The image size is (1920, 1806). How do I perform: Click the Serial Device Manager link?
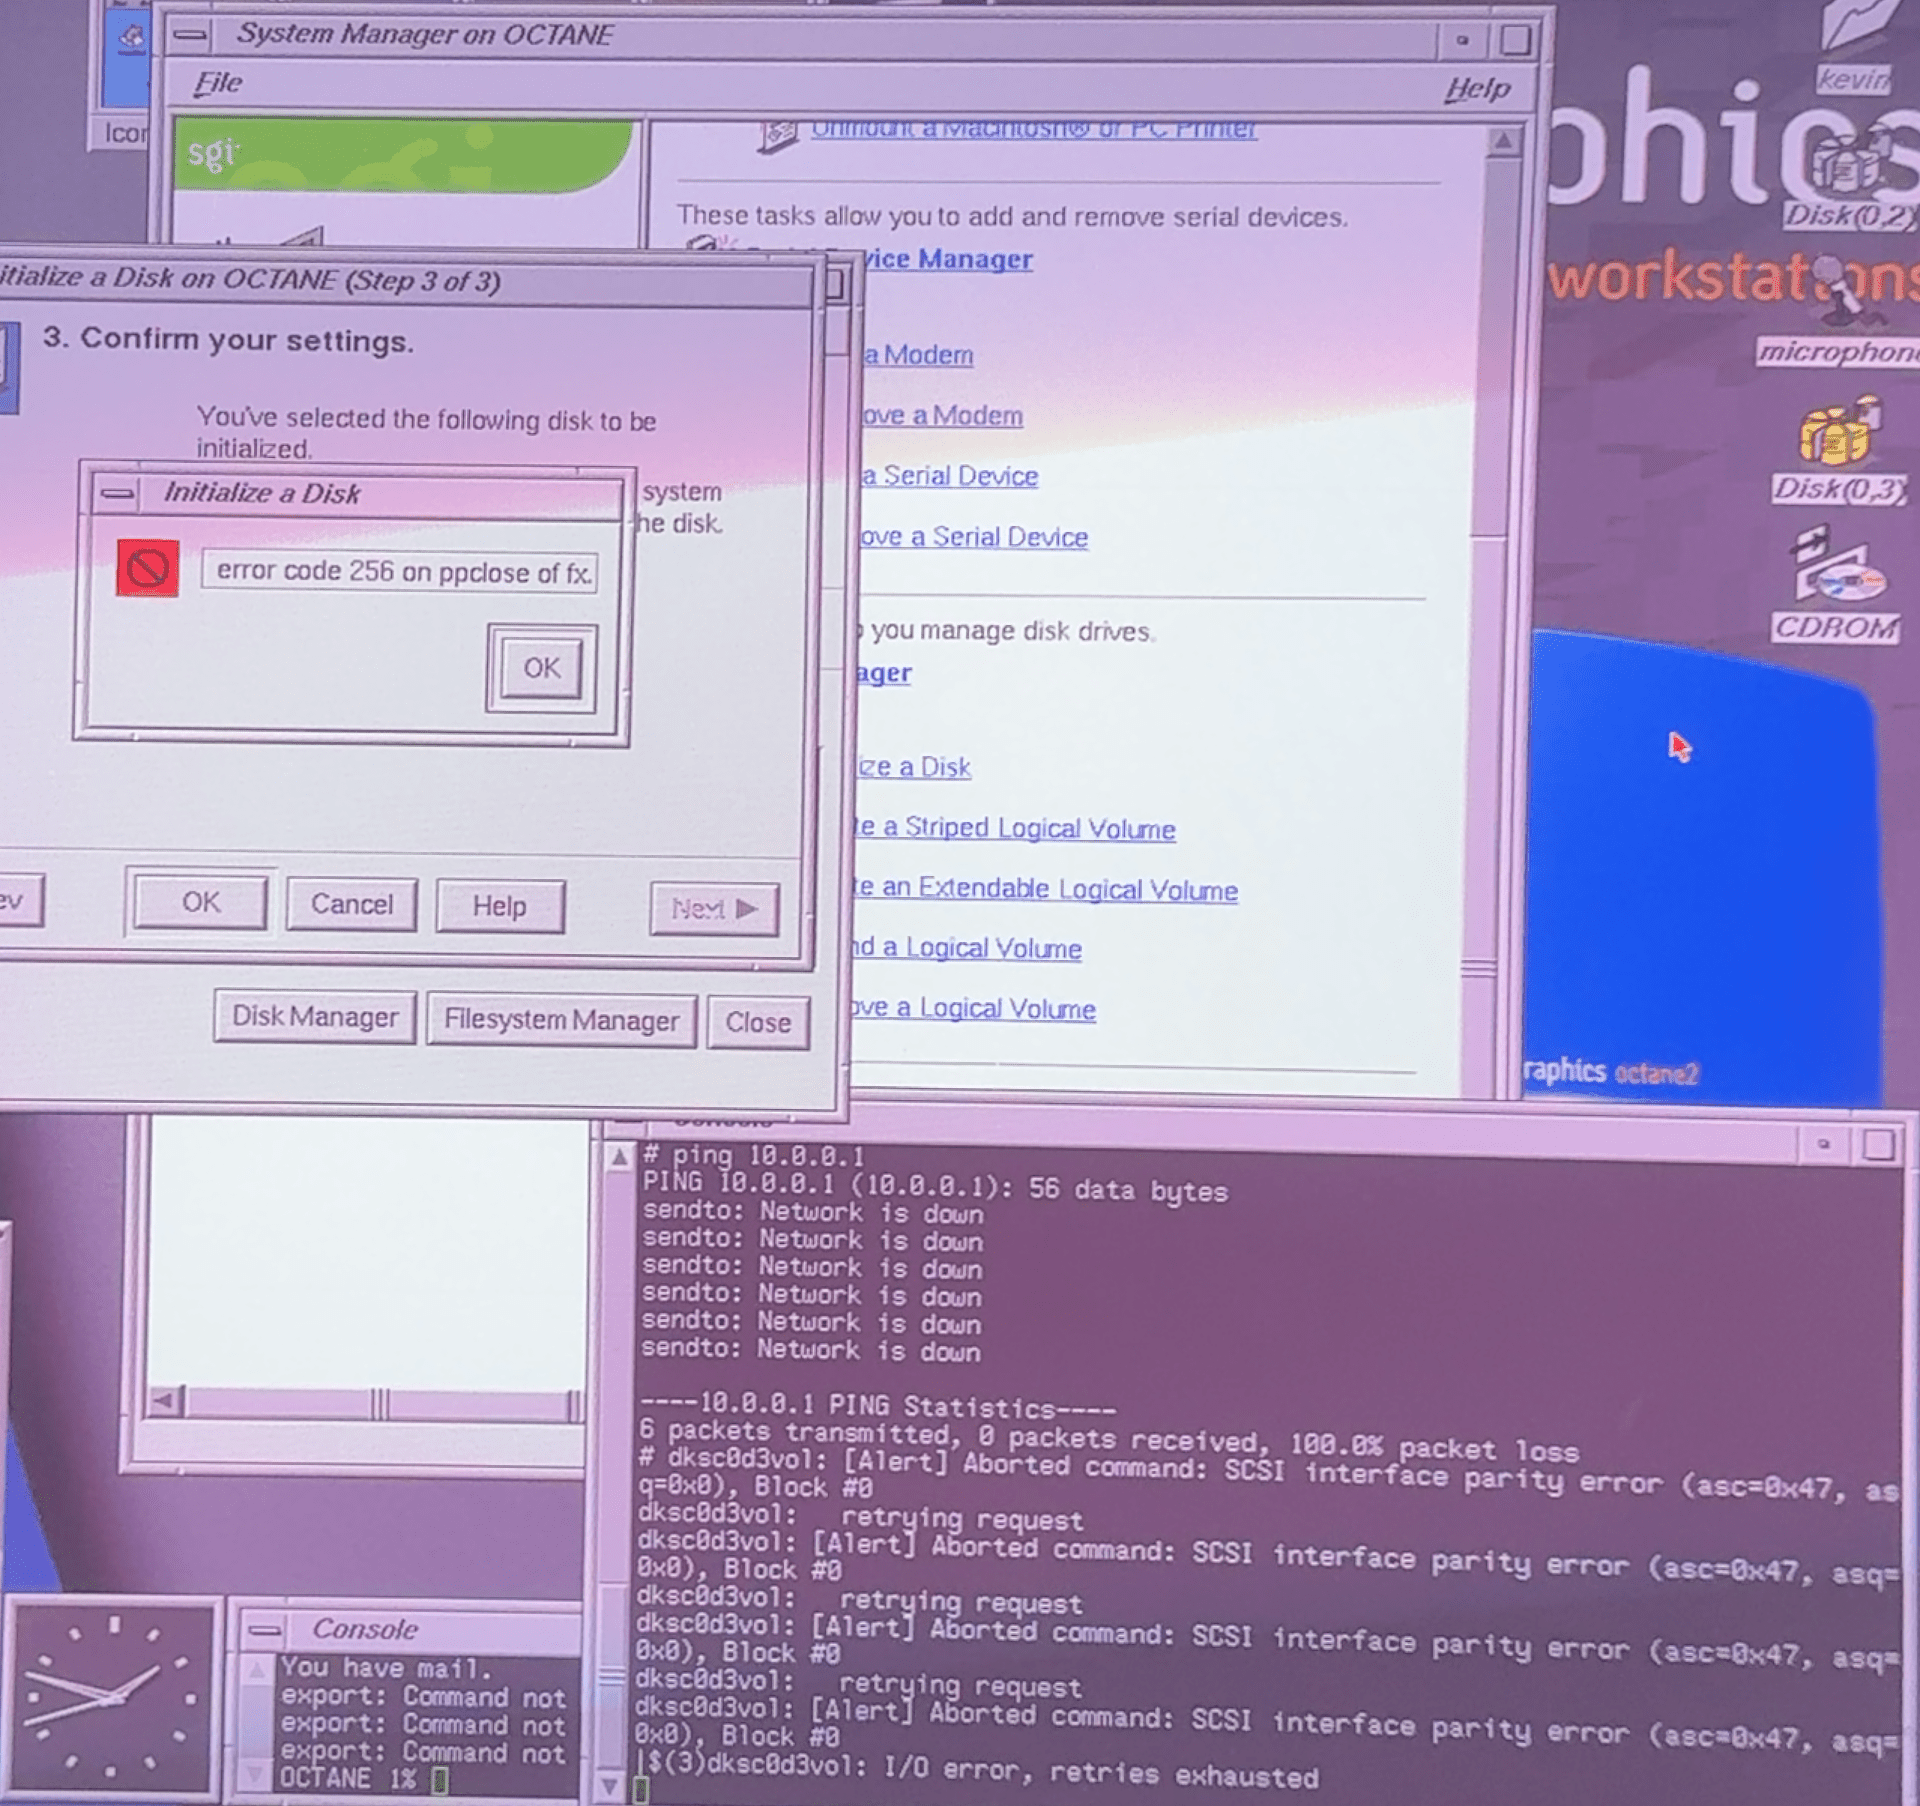[948, 259]
